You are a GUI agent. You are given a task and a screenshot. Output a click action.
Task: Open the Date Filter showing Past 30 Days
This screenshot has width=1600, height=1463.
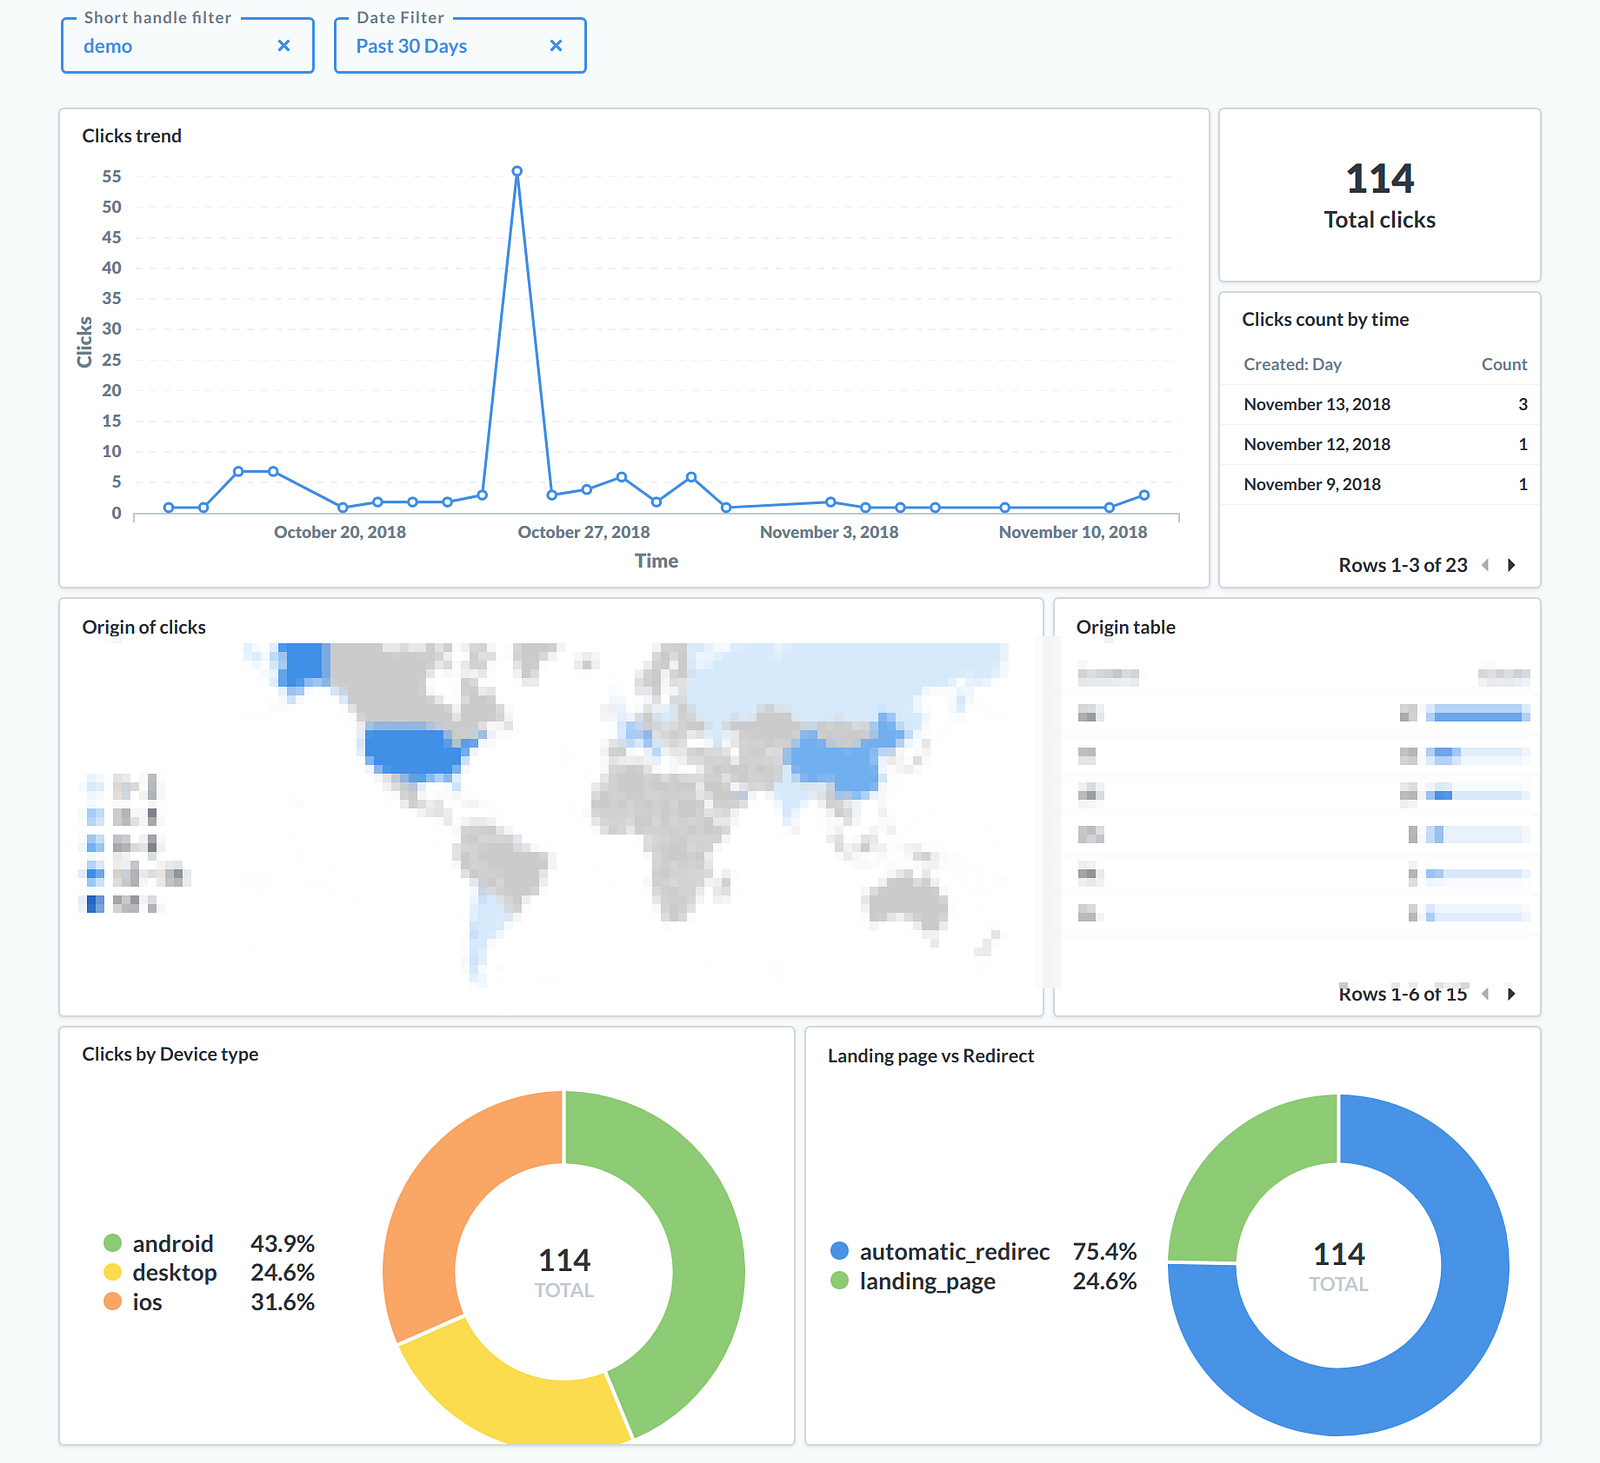click(x=460, y=46)
